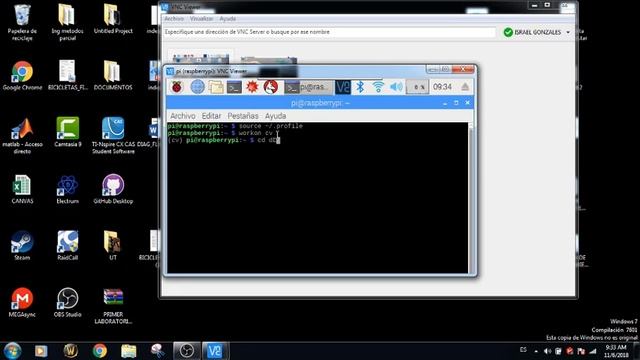The image size is (640, 360).
Task: Open Mathematica red spiky icon
Action: [x=252, y=87]
